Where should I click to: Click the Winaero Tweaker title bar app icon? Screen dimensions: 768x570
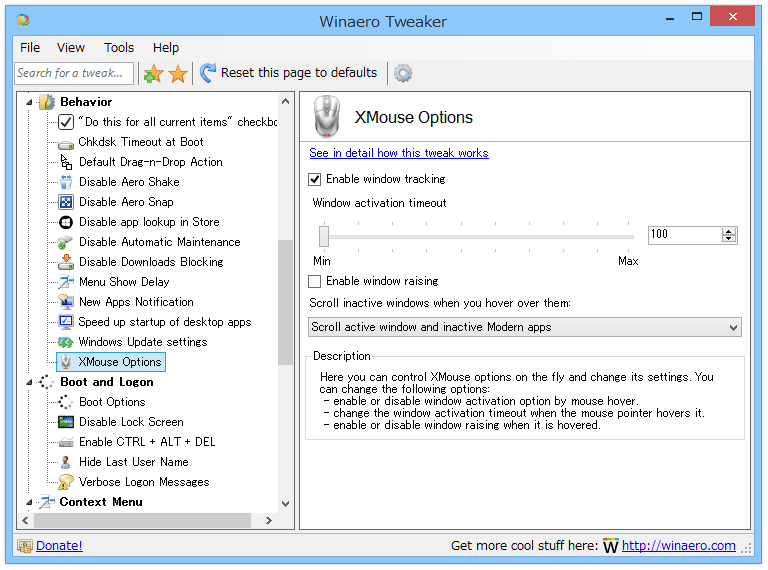(x=23, y=20)
